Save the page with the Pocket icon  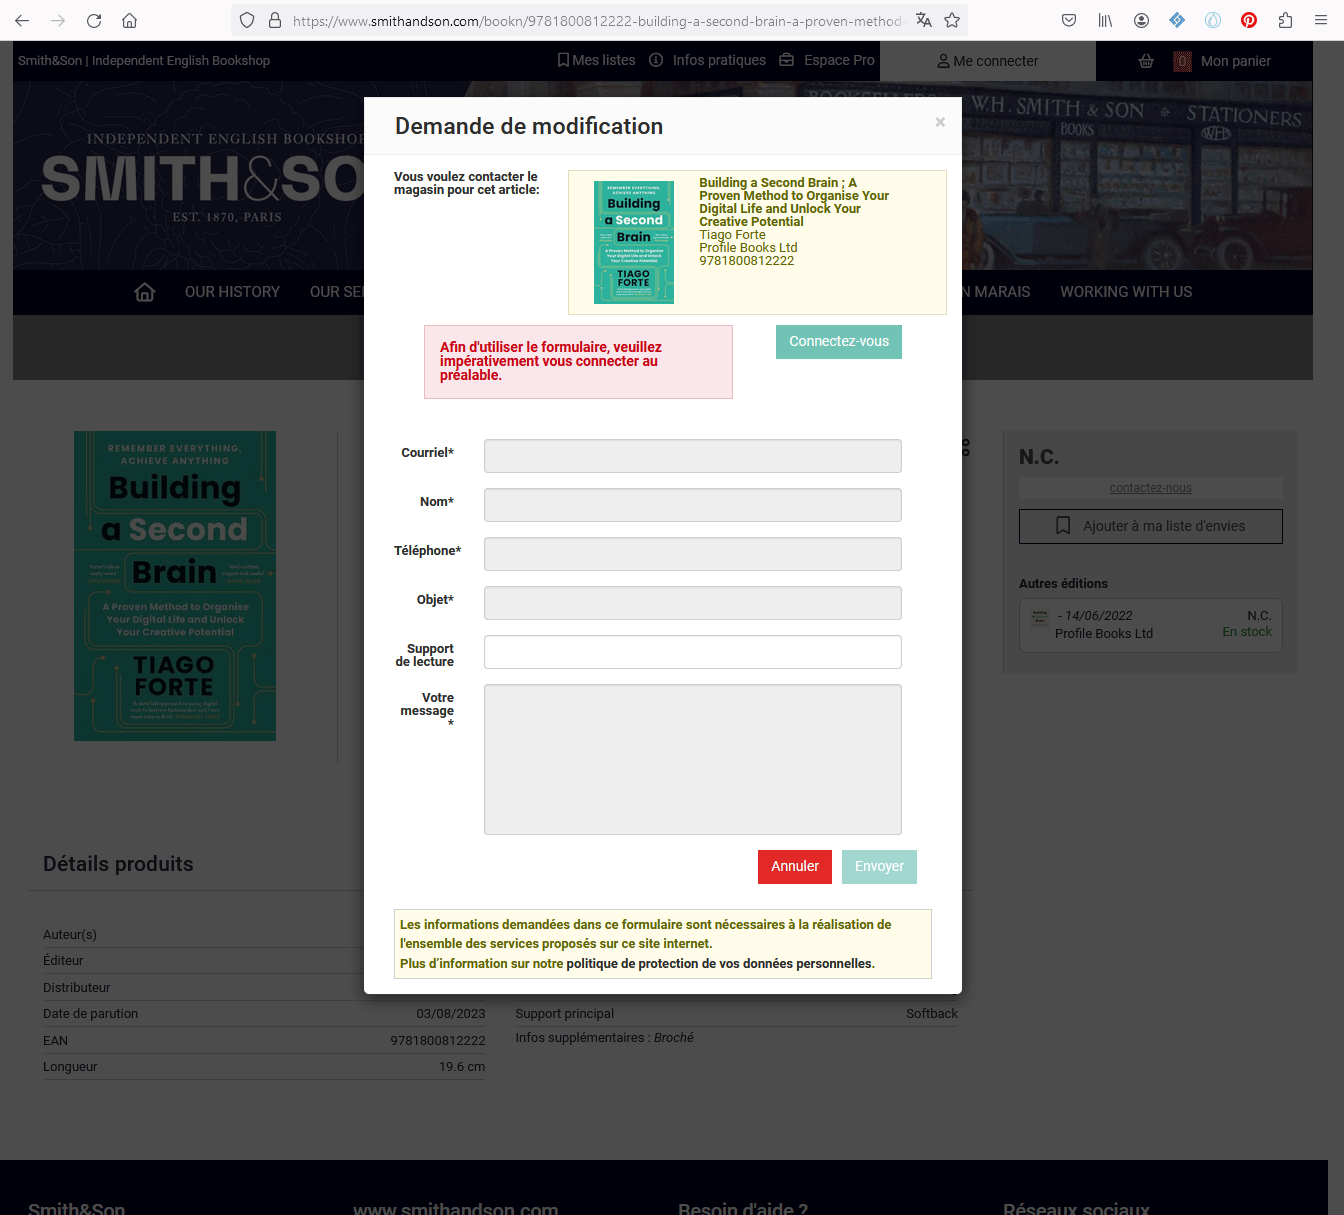coord(1069,20)
